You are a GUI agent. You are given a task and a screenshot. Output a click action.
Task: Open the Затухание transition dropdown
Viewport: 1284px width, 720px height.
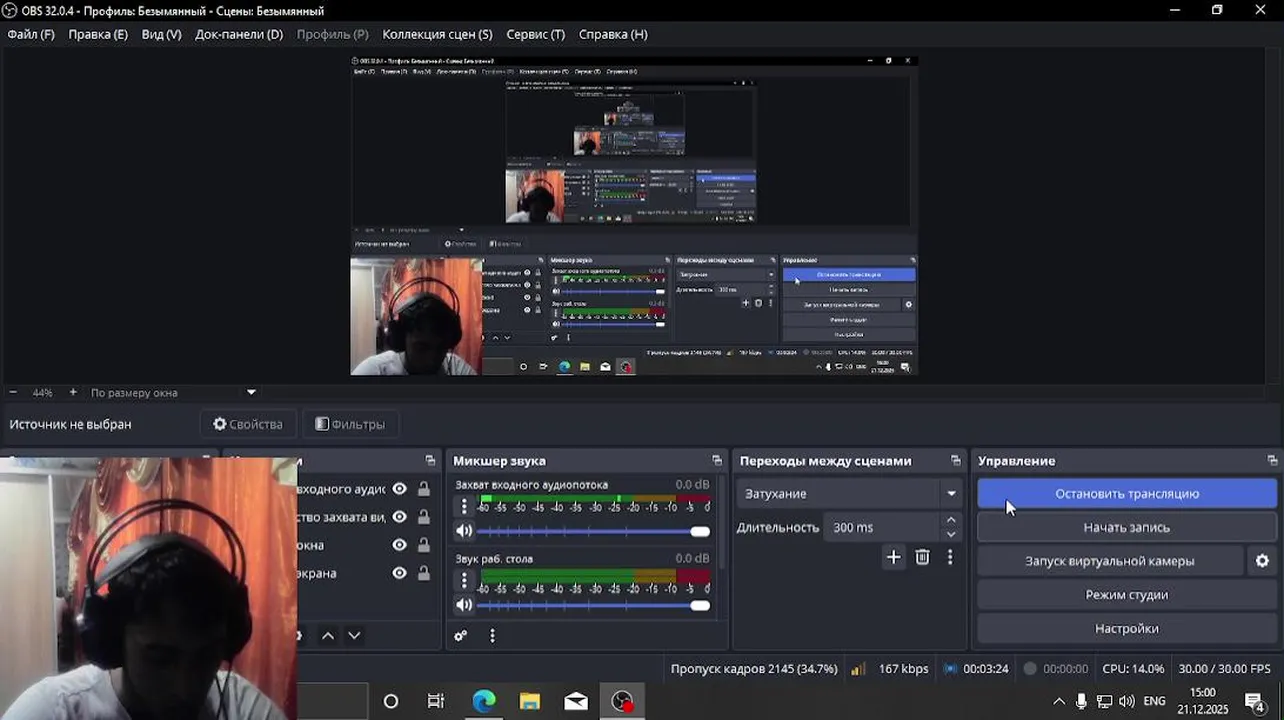pos(849,494)
